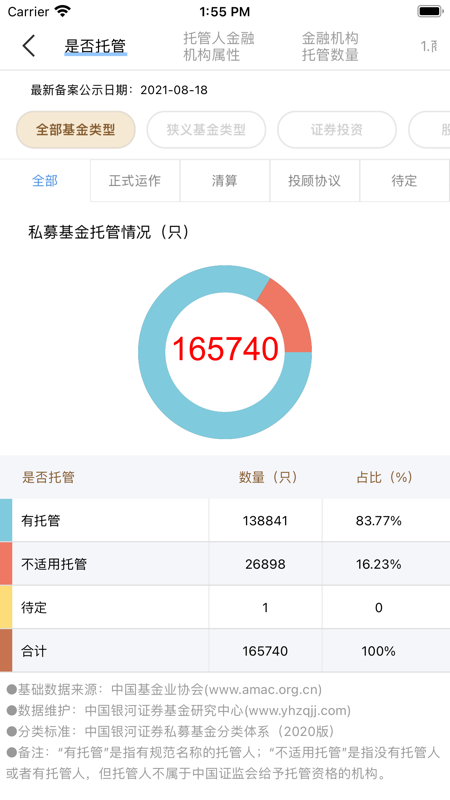The height and width of the screenshot is (800, 450).
Task: Open the 投顾协议 status tab
Action: point(314,181)
